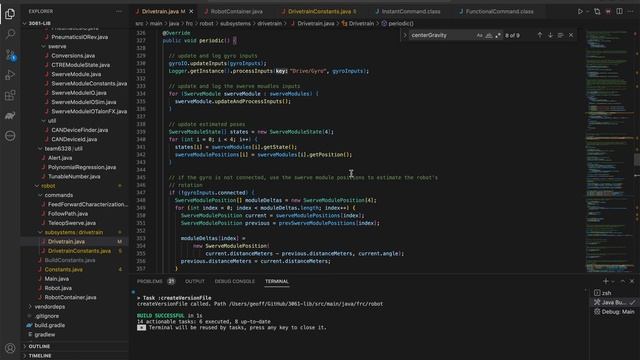
Task: Open the Source Control view
Action: tap(10, 54)
